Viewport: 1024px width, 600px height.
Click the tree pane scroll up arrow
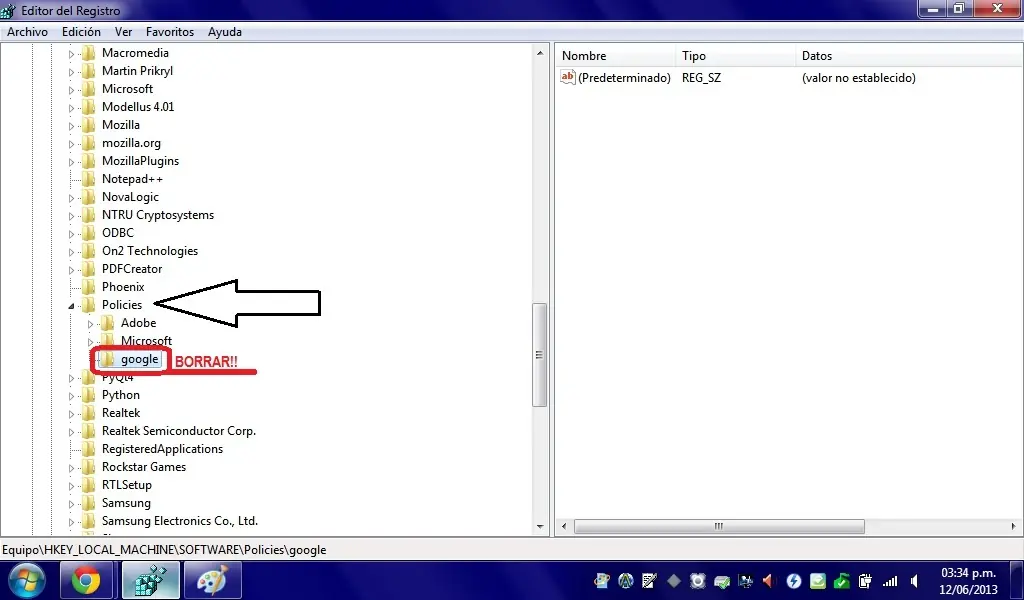(x=540, y=53)
